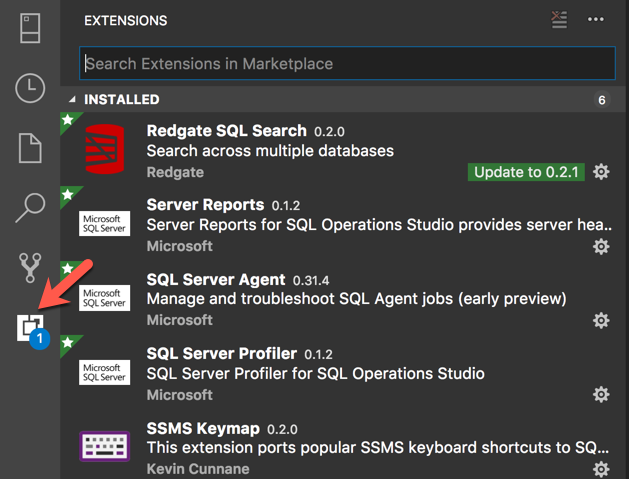Click the starred badge on Redgate SQL Search
The image size is (629, 479).
[x=69, y=121]
